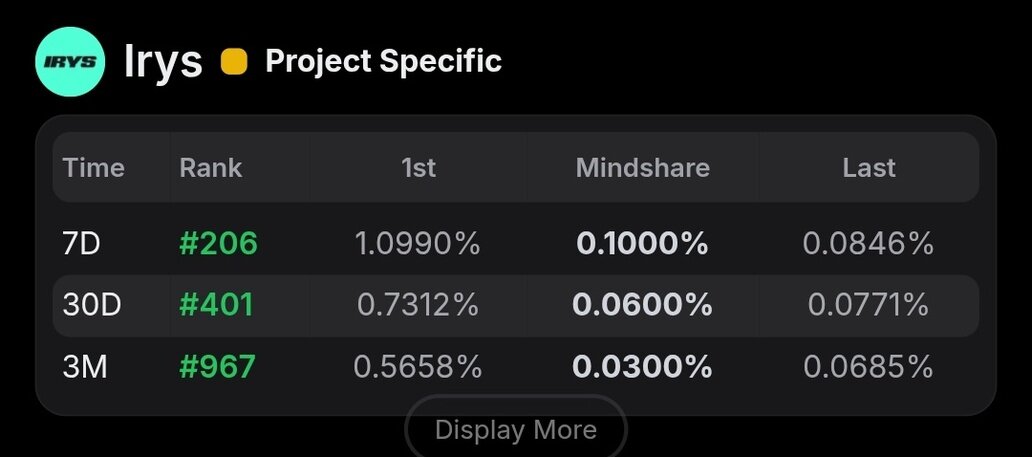Image resolution: width=1032 pixels, height=457 pixels.
Task: Click the yellow Project Specific badge
Action: (x=233, y=62)
